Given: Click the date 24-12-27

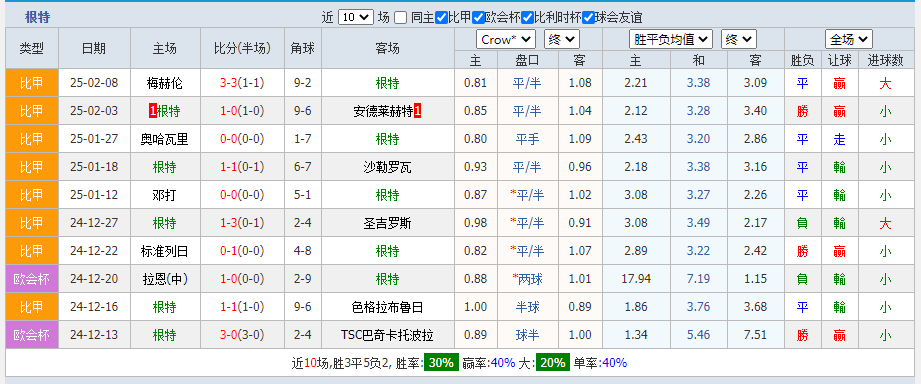Looking at the screenshot, I should pyautogui.click(x=94, y=223).
